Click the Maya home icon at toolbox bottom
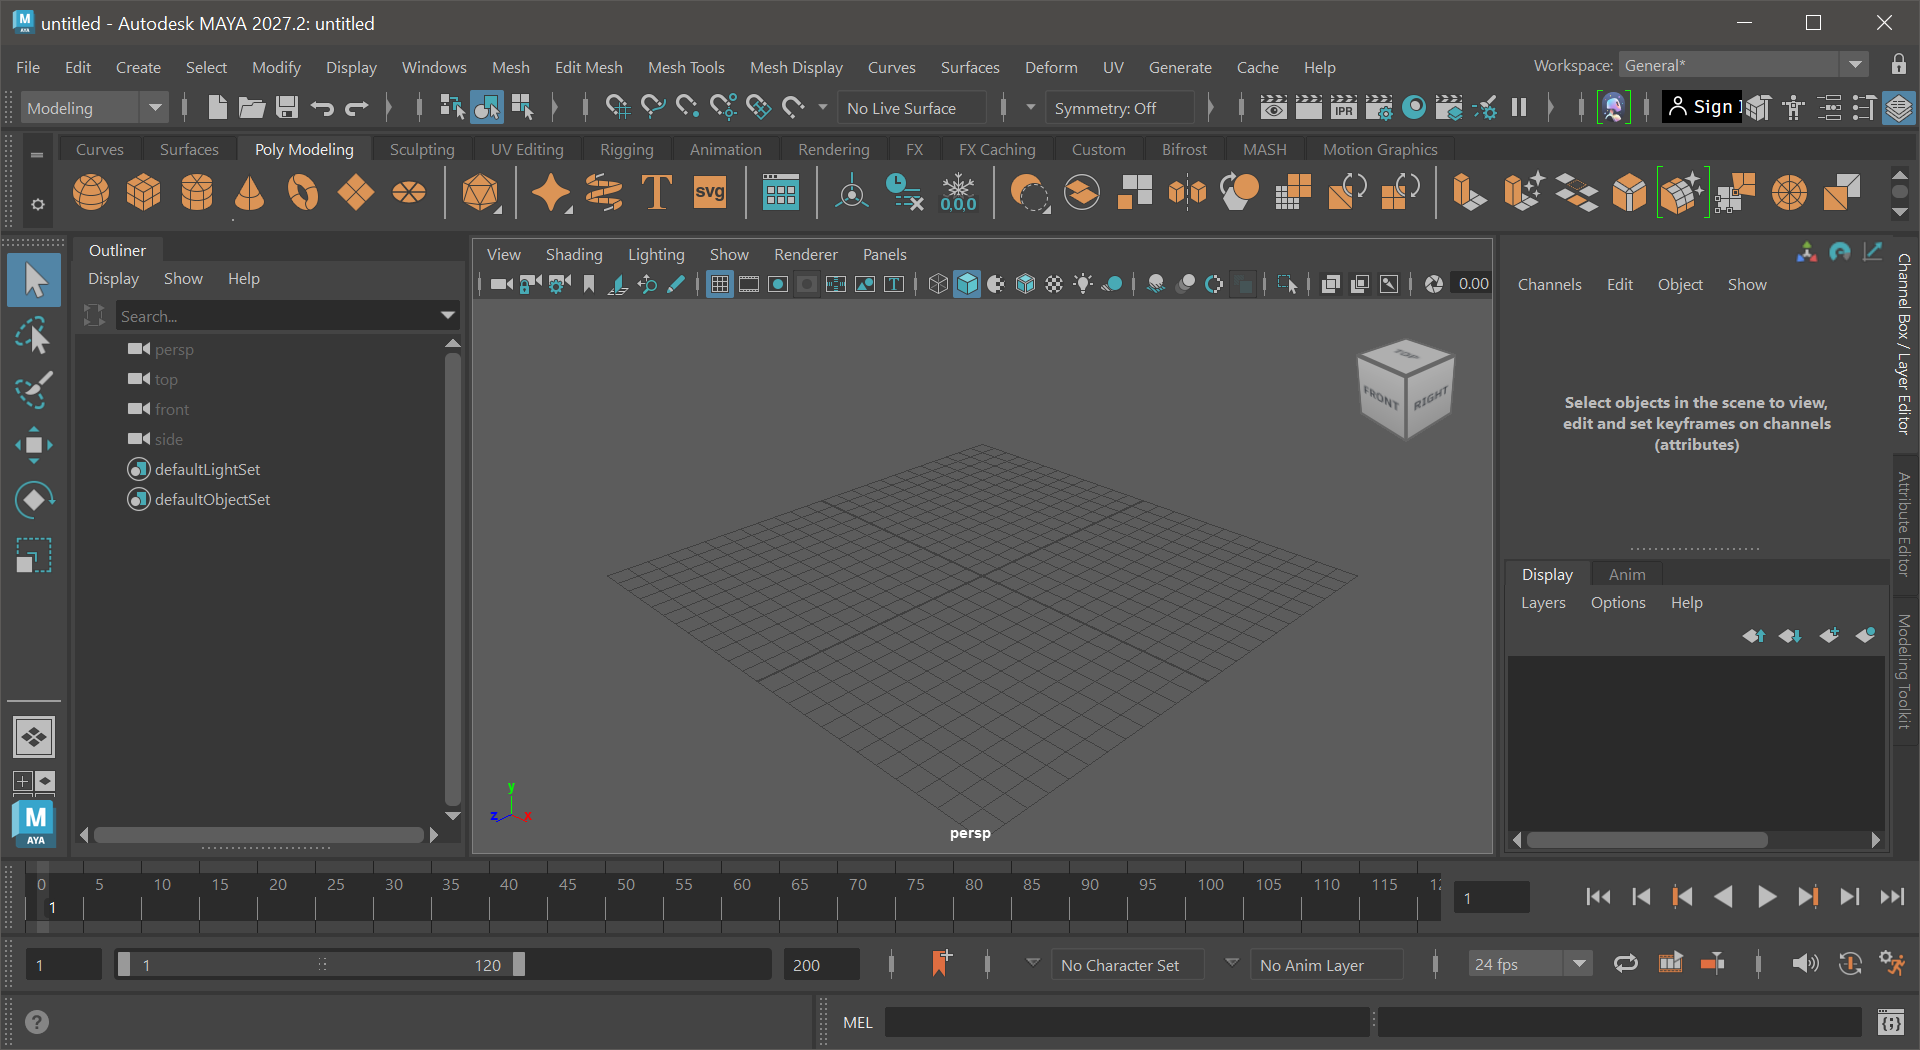Image resolution: width=1920 pixels, height=1050 pixels. tap(34, 824)
